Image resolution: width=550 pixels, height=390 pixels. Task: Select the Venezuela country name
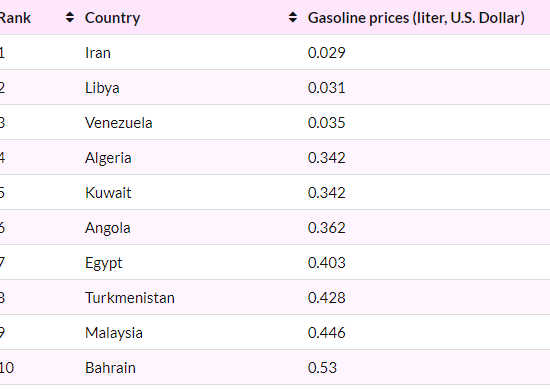click(x=119, y=123)
